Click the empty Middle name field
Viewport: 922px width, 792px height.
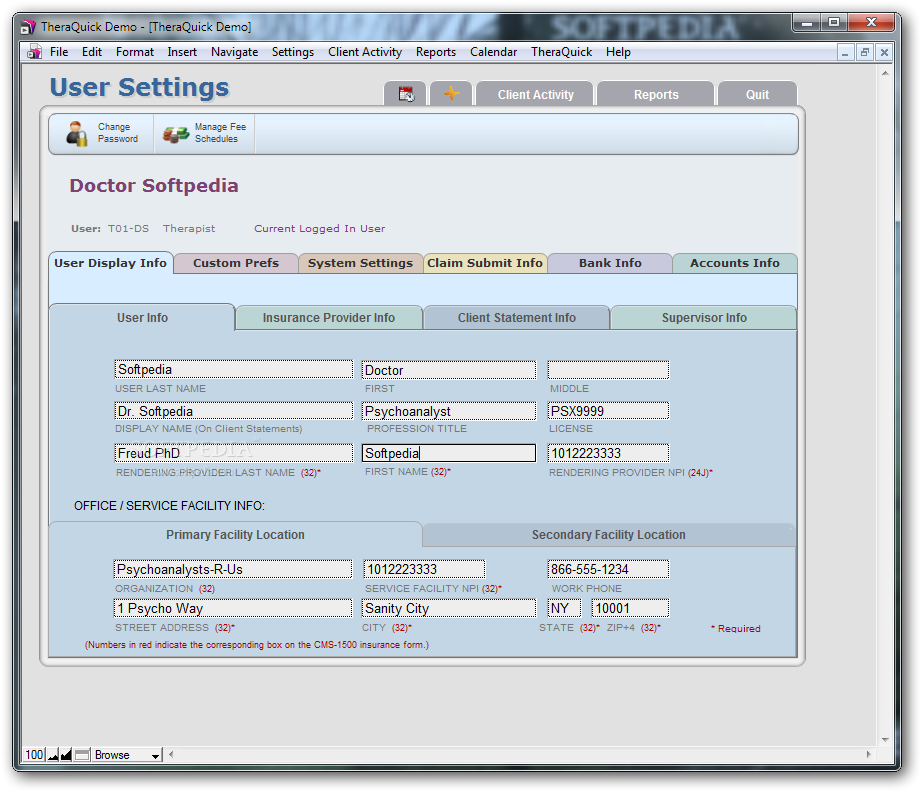click(608, 370)
